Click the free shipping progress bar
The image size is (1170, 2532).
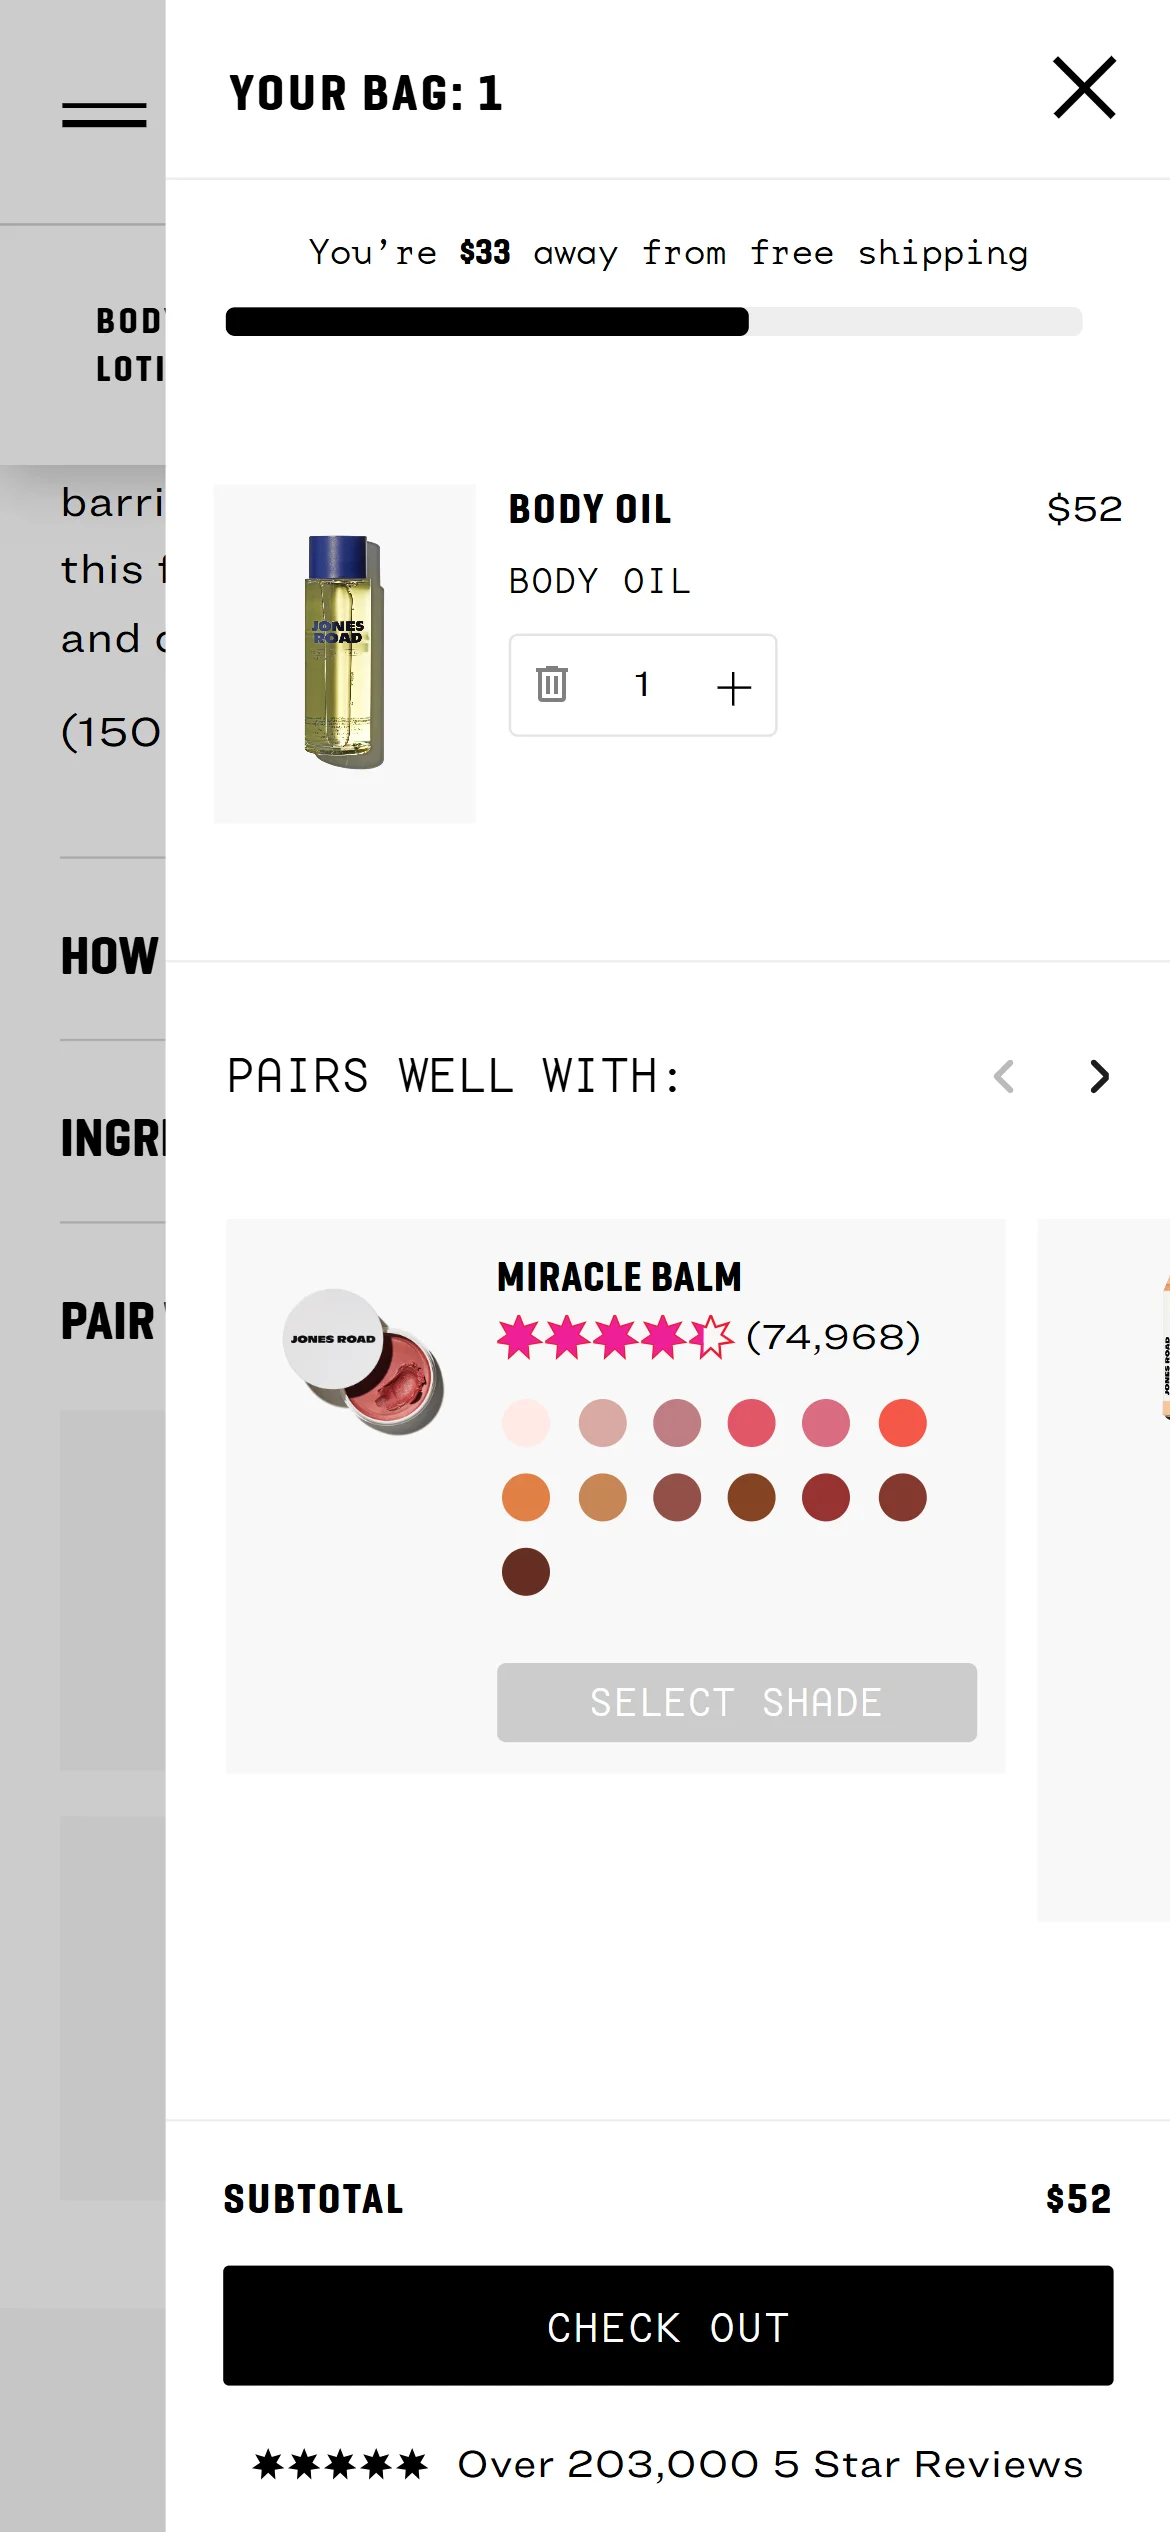(x=654, y=322)
